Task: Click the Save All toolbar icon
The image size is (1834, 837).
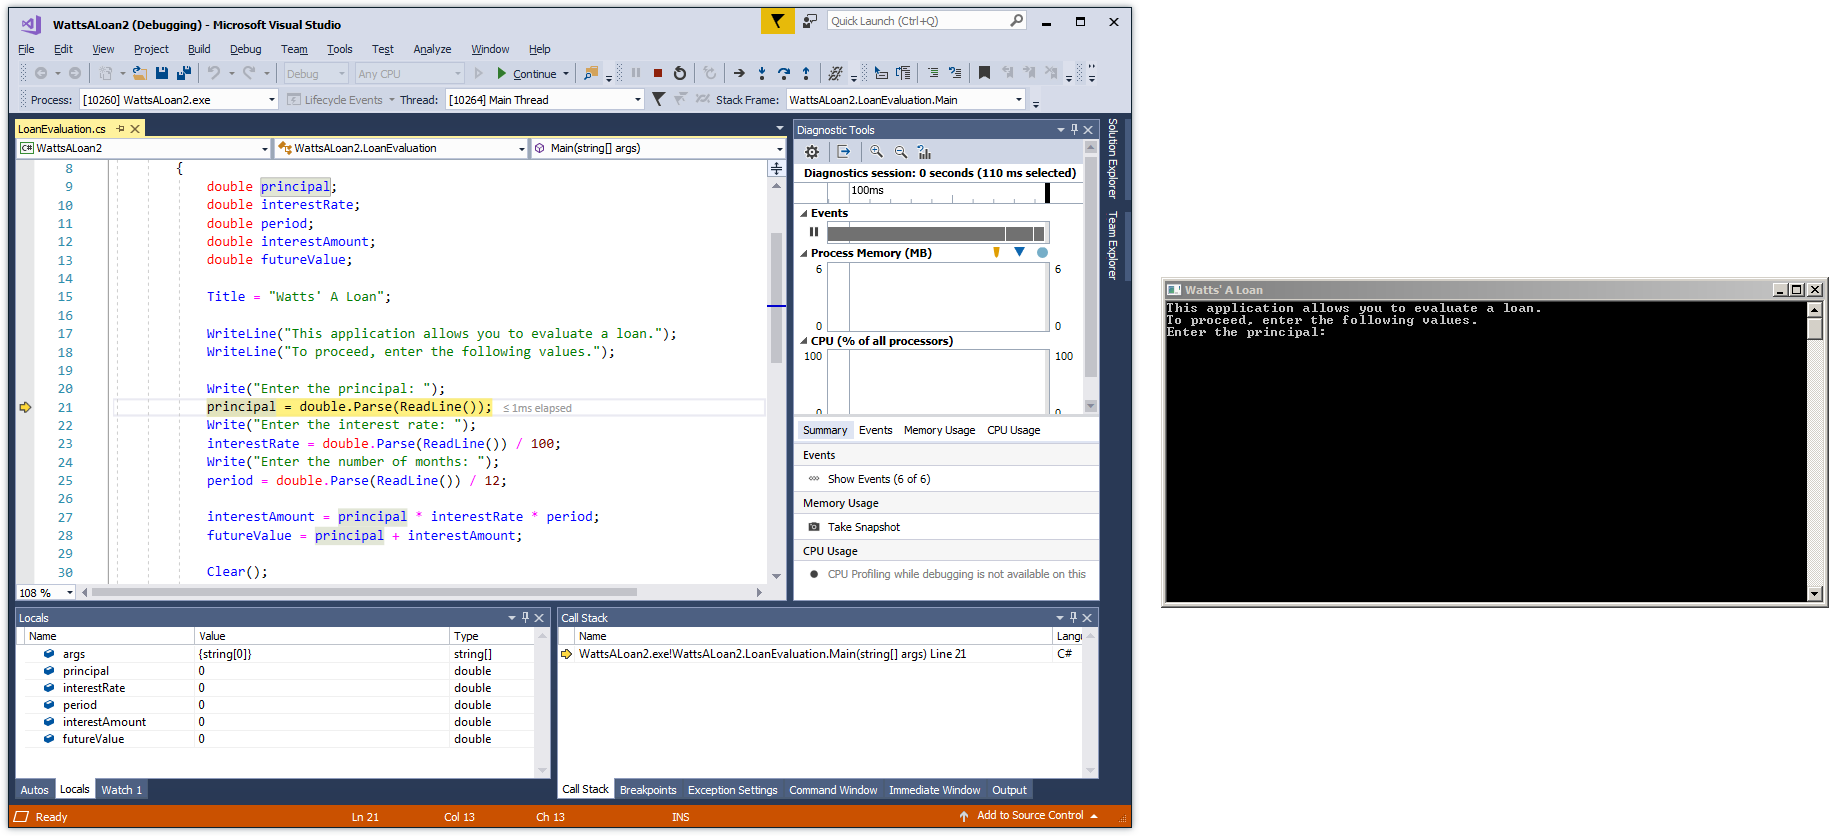Action: 183,73
